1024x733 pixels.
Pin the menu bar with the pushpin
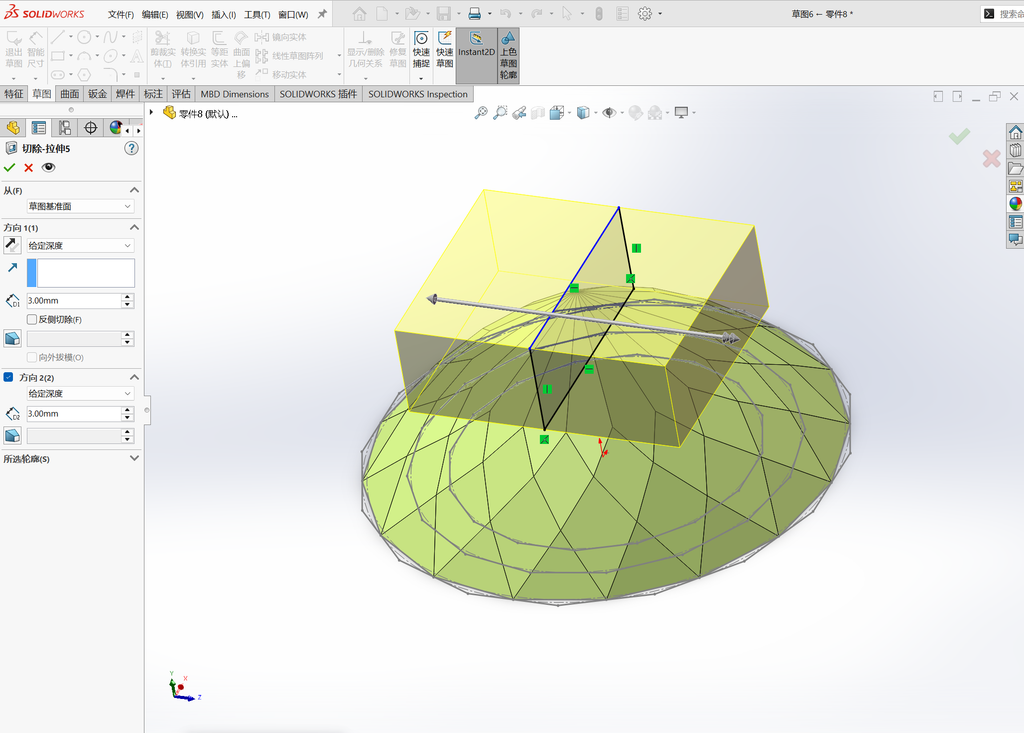coord(322,14)
